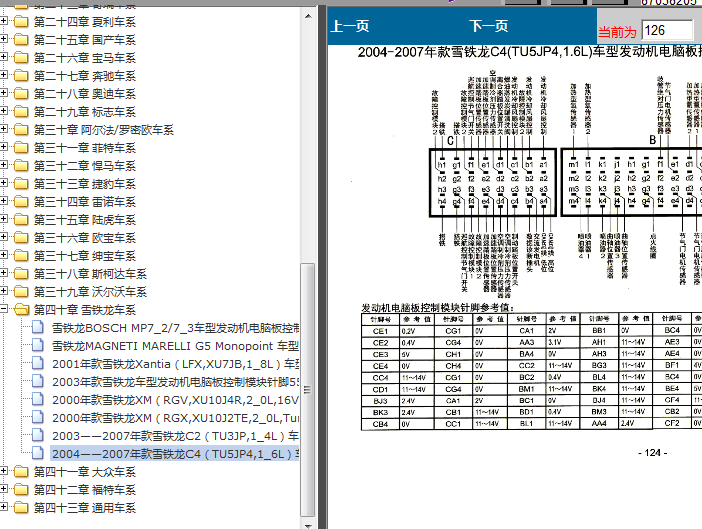
Task: Click the folder icon of 第四十二章 福特车系
Action: (x=21, y=489)
